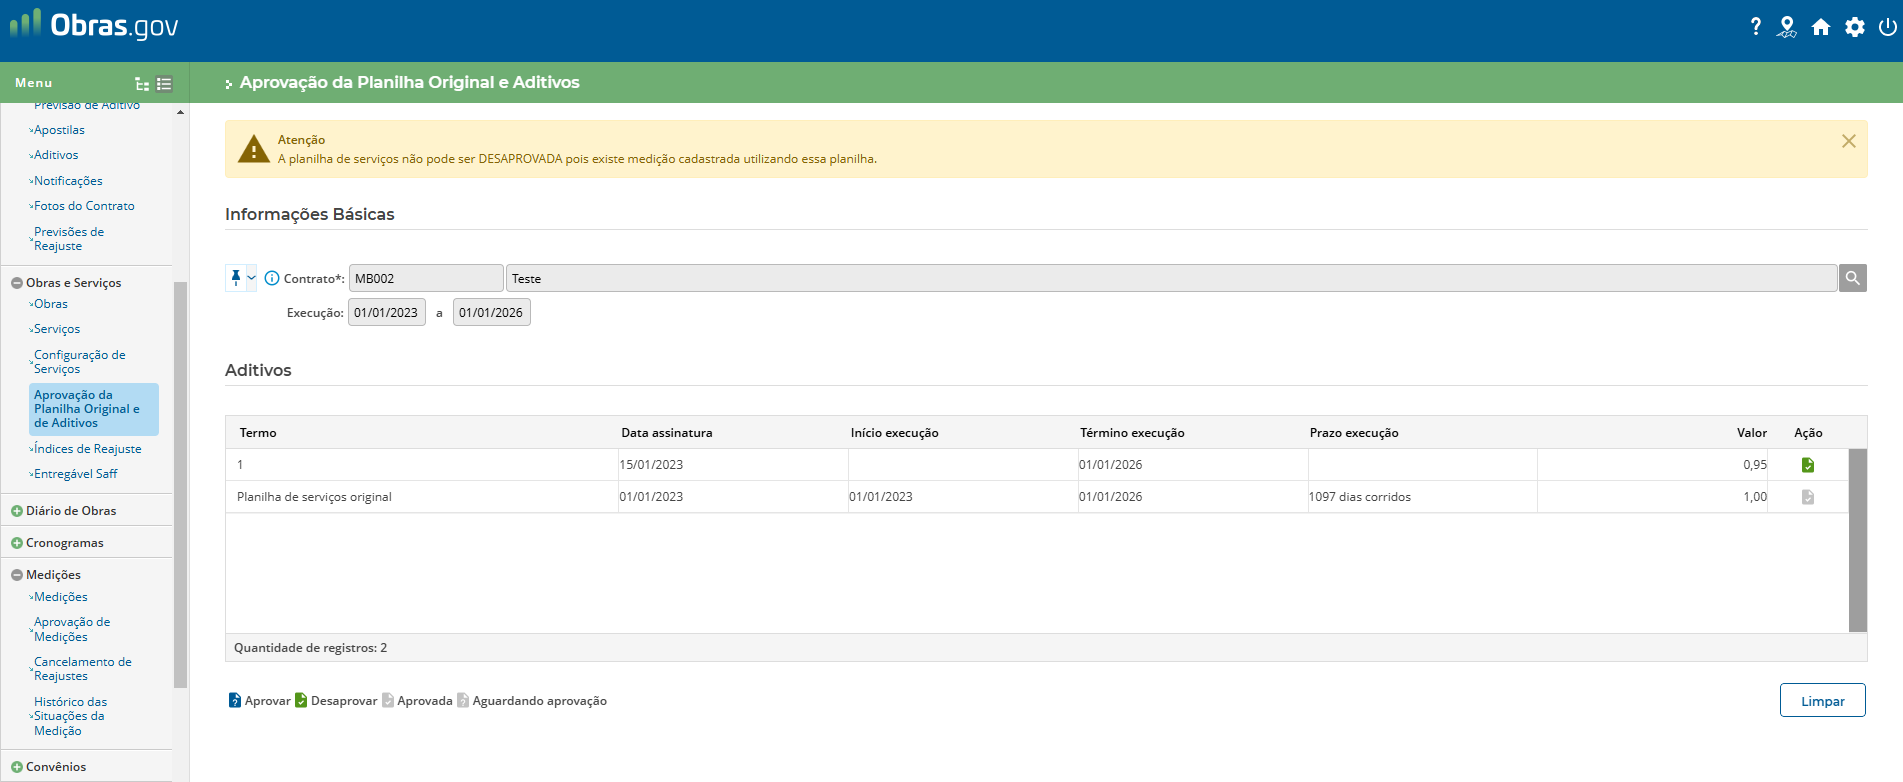Image resolution: width=1903 pixels, height=782 pixels.
Task: Select Aprovação de Medições menu item
Action: (x=71, y=629)
